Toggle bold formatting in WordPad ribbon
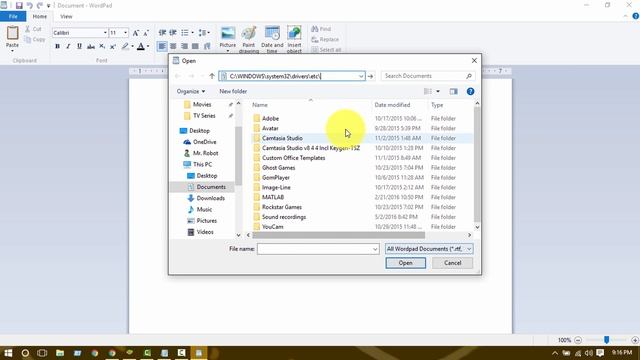640x360 pixels. [x=58, y=47]
